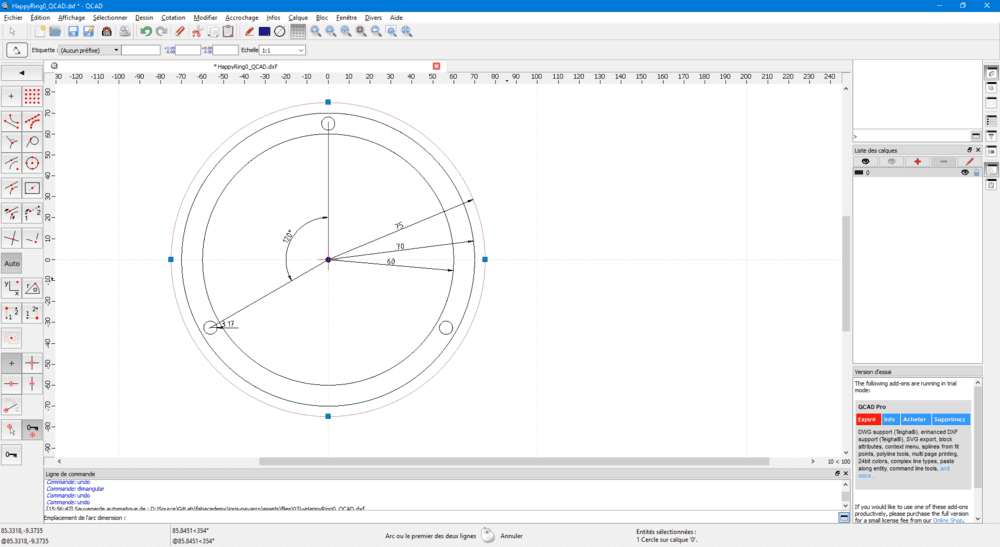The width and height of the screenshot is (1000, 547).
Task: Select the center snap tool (circle with crosshair)
Action: pyautogui.click(x=32, y=163)
